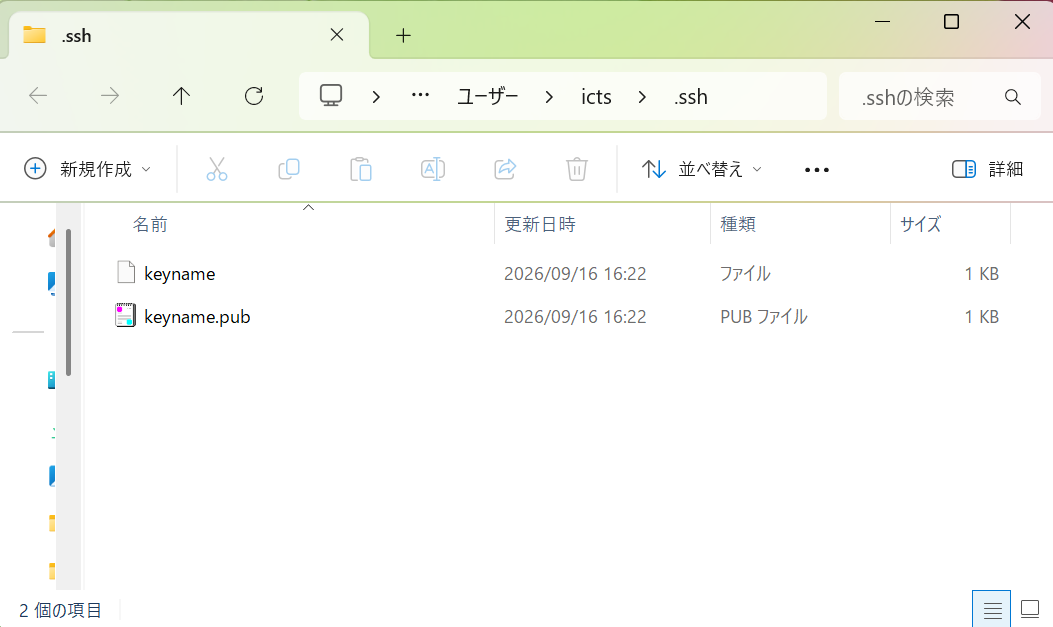Add a new tab
Viewport: 1053px width, 627px height.
[x=403, y=36]
